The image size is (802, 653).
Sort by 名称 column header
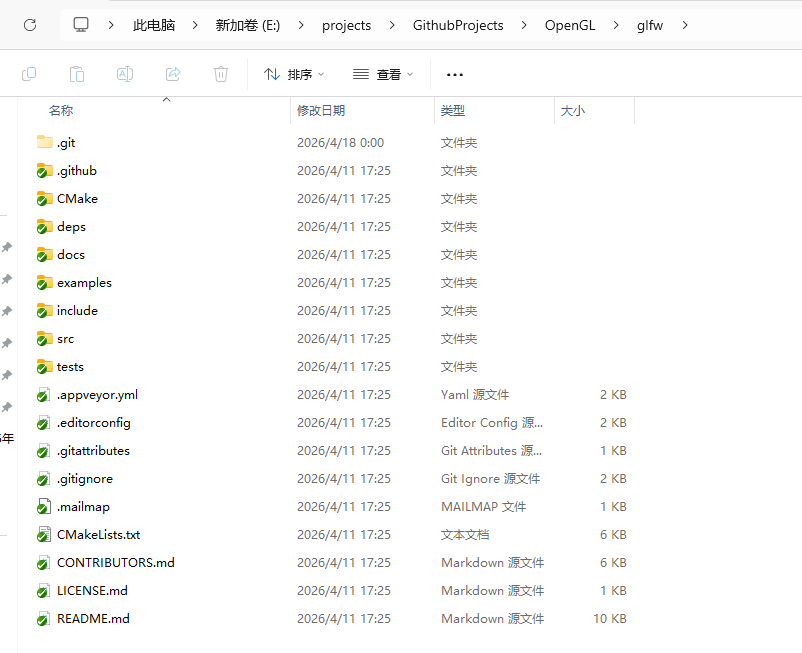pos(61,110)
